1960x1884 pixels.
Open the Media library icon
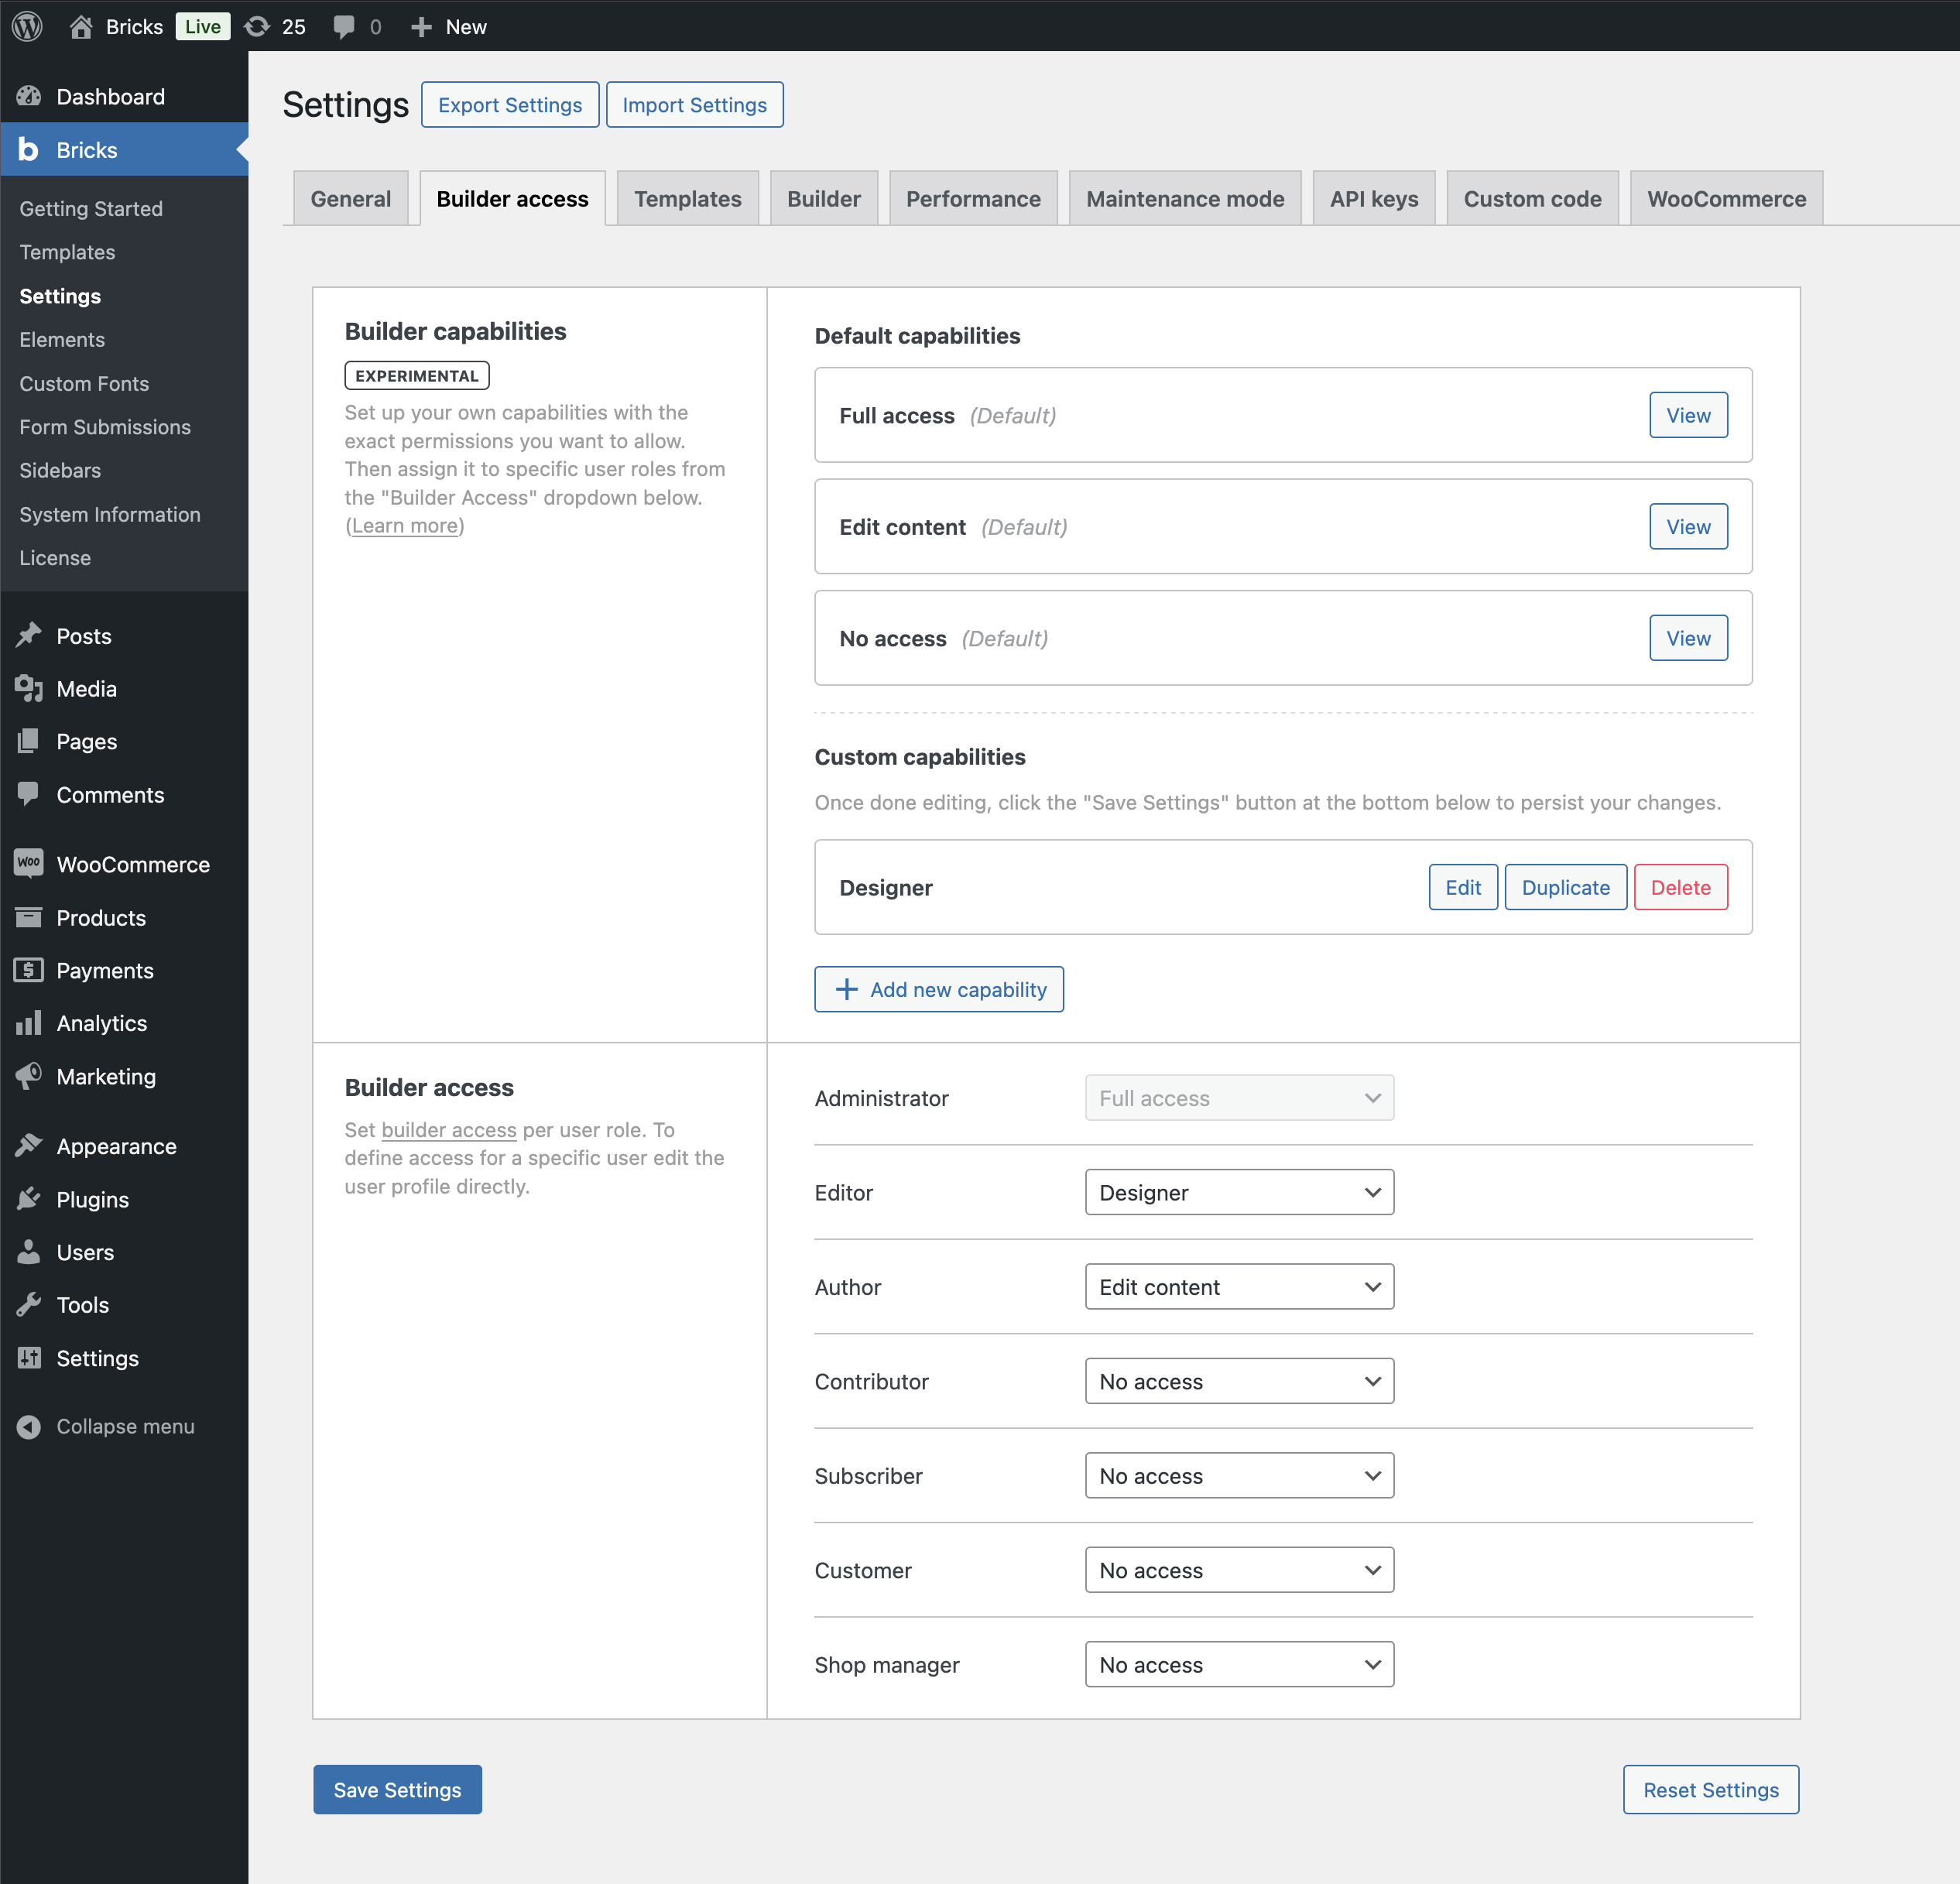28,689
